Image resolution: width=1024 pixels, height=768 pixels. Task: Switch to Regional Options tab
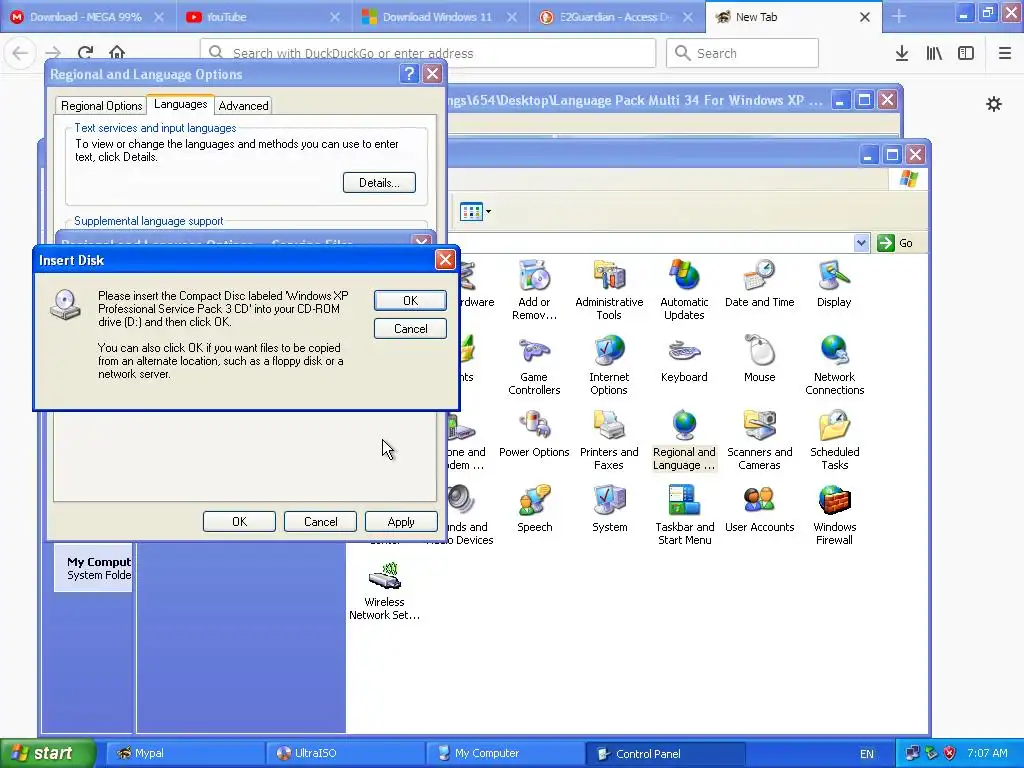point(101,106)
